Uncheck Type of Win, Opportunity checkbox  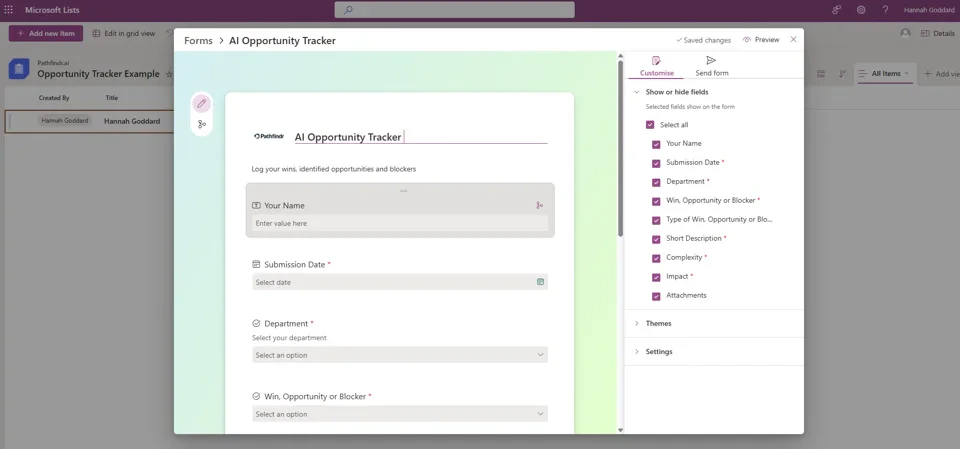point(656,221)
